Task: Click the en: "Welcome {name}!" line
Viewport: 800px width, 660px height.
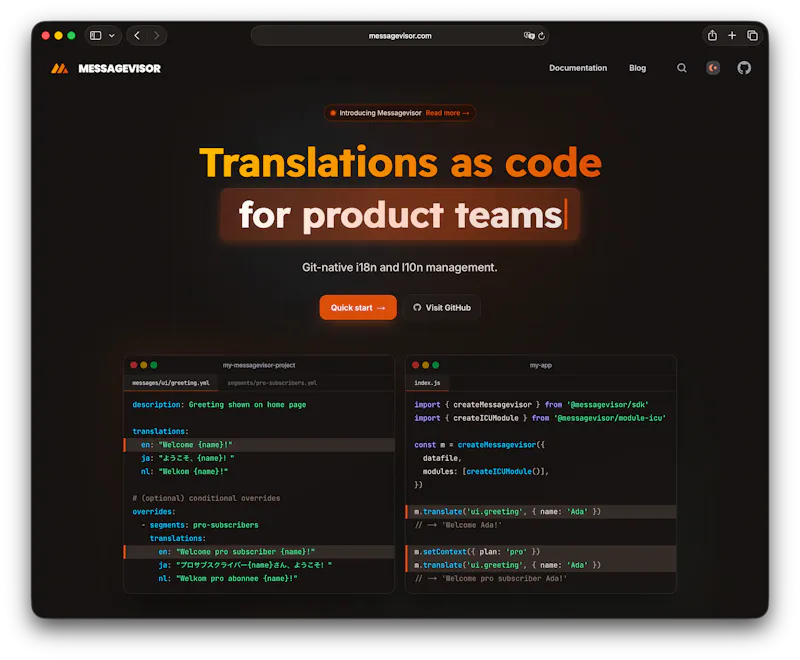Action: click(x=259, y=445)
